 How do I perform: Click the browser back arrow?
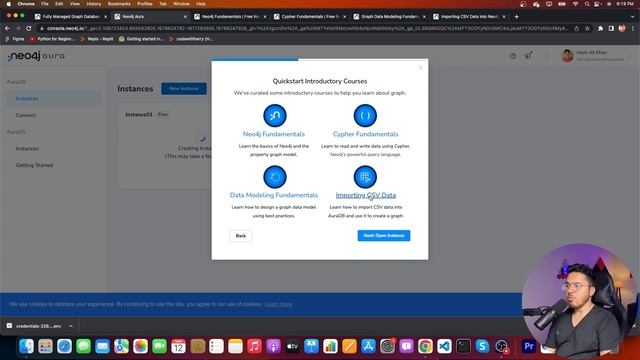7,28
